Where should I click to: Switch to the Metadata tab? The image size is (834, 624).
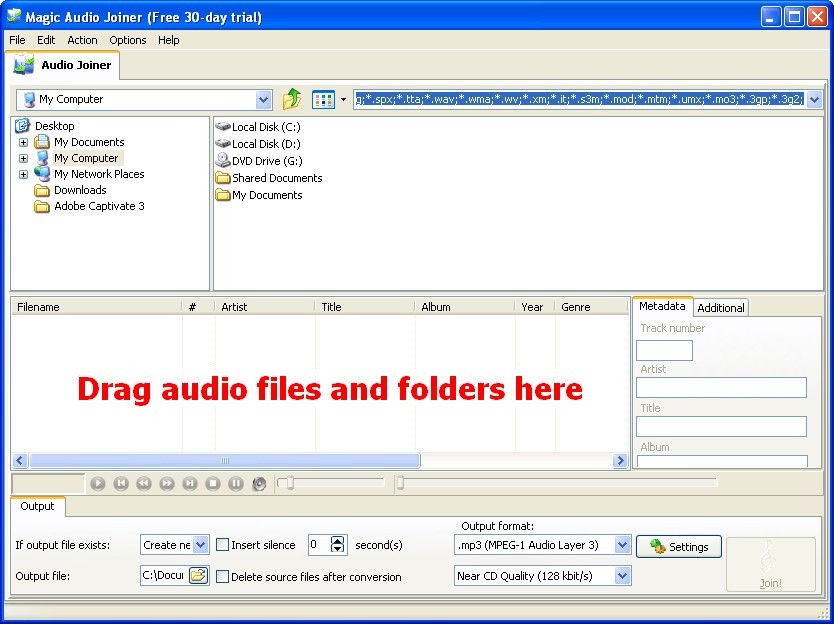662,306
